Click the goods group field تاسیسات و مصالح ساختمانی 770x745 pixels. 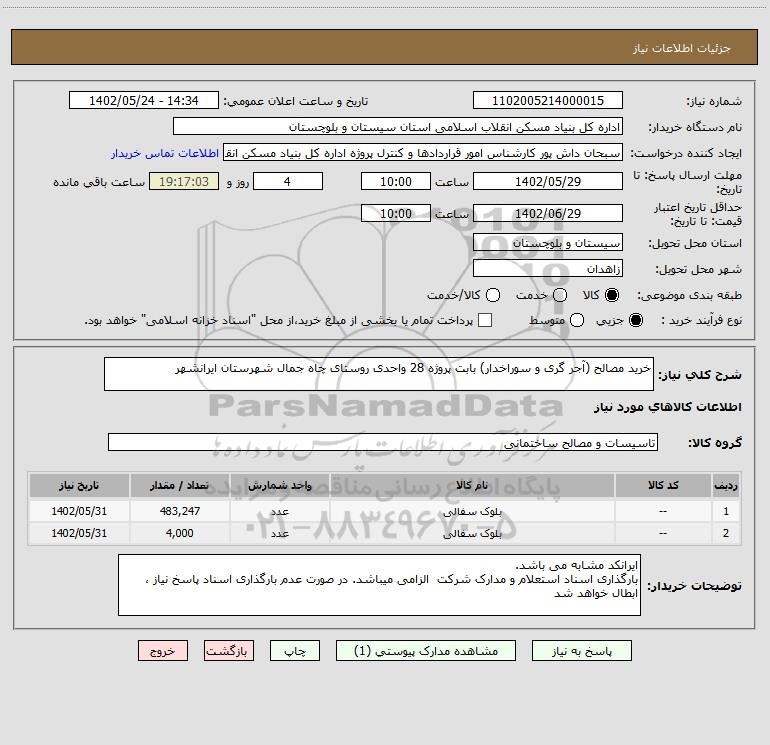[383, 442]
